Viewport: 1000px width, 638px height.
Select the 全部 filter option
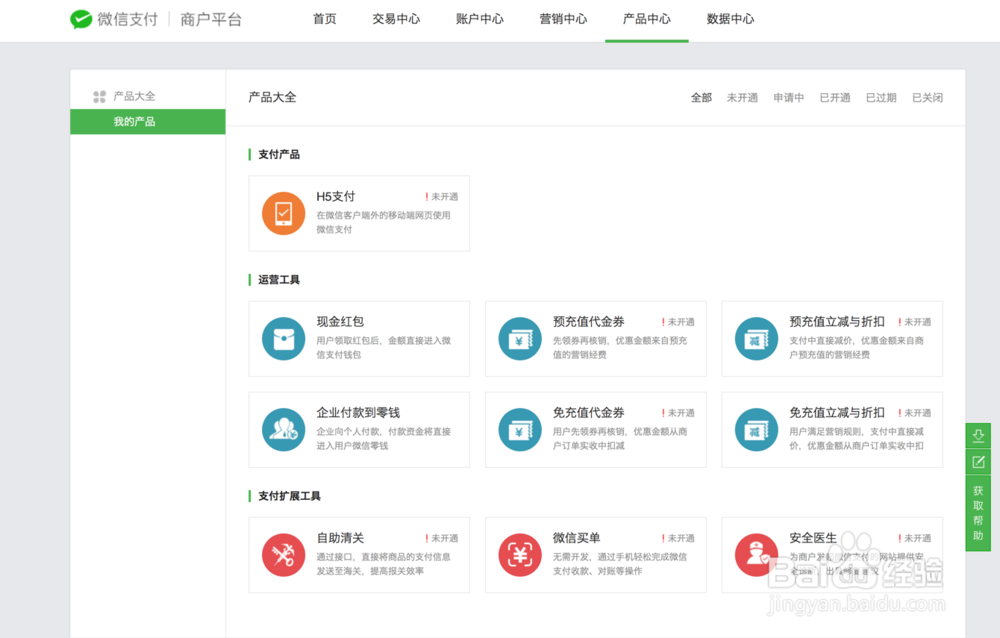(x=701, y=97)
